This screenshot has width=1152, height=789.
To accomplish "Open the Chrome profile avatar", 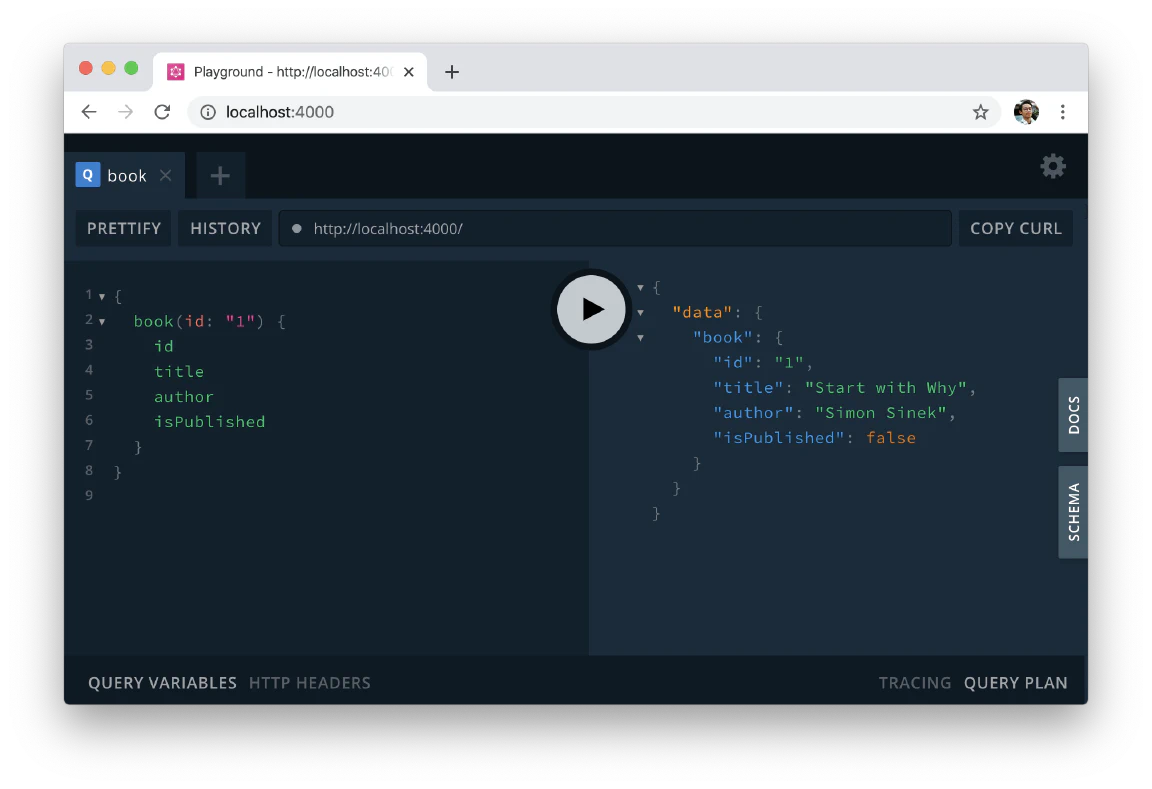I will [x=1026, y=112].
